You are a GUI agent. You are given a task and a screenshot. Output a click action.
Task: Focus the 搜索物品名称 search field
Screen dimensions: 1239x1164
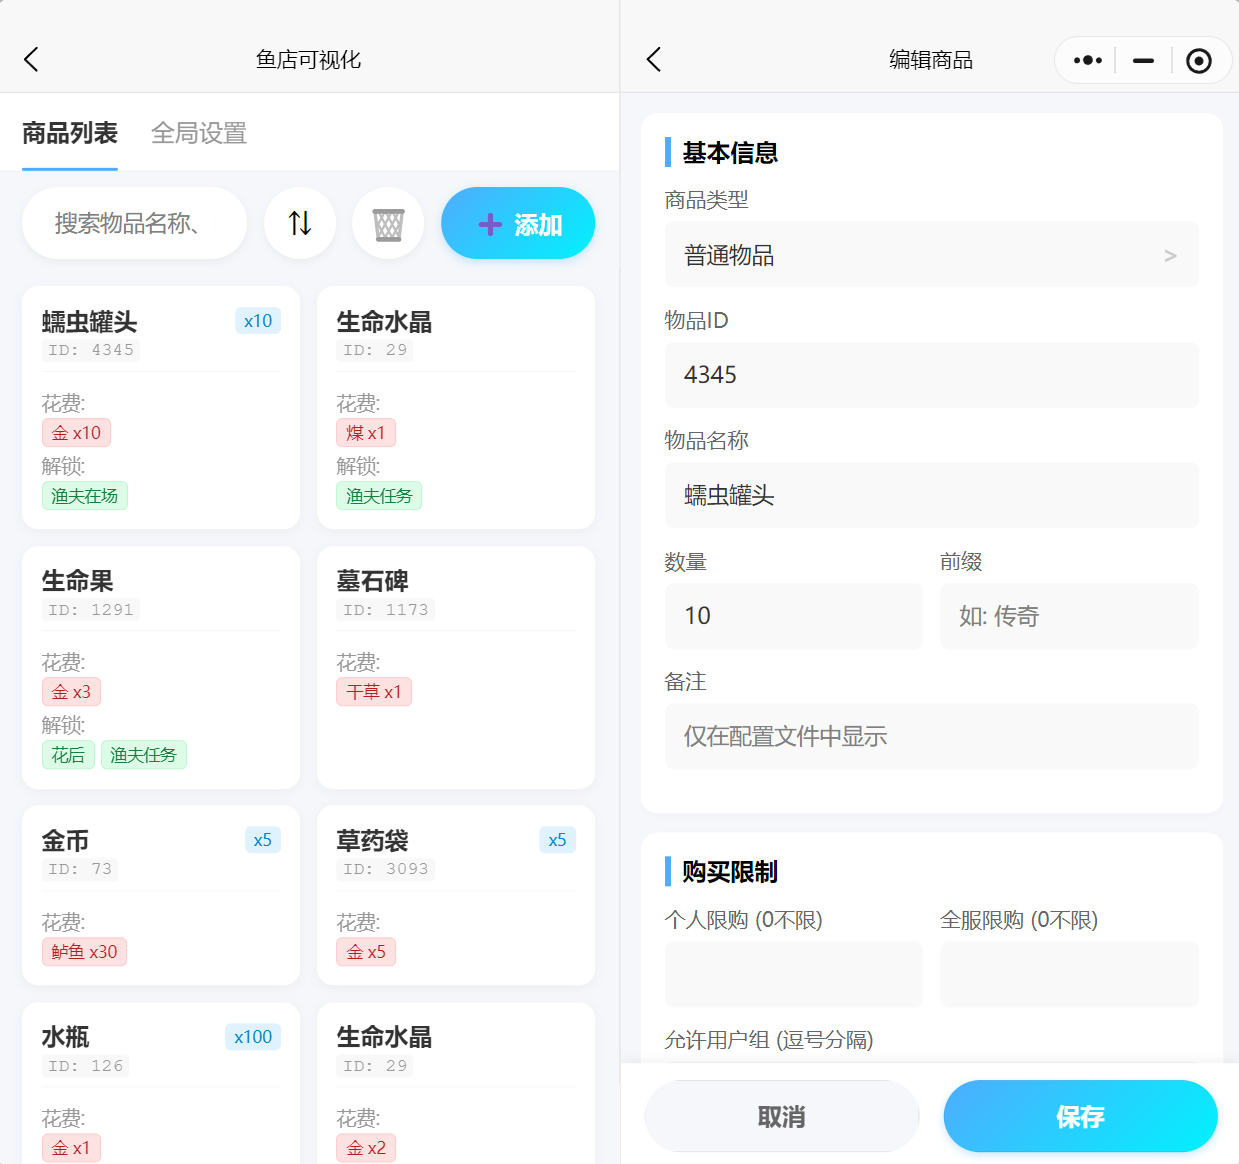[x=134, y=223]
